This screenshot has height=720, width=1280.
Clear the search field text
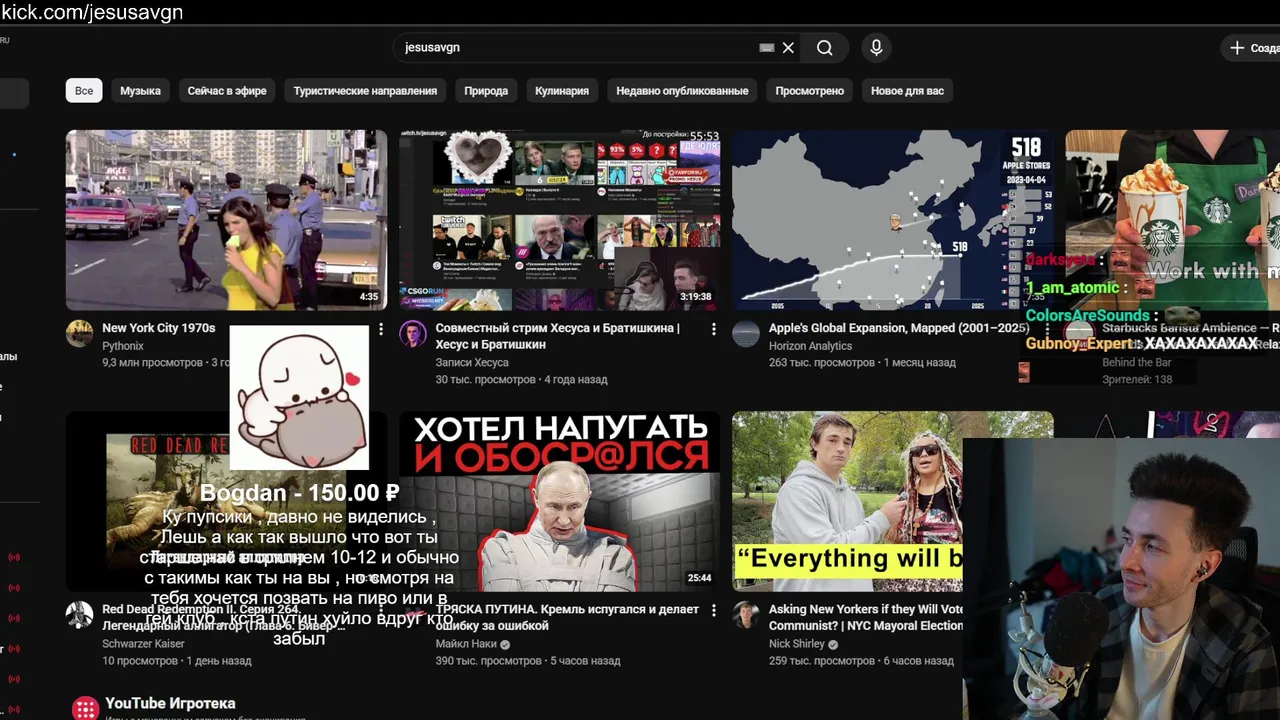click(x=788, y=48)
